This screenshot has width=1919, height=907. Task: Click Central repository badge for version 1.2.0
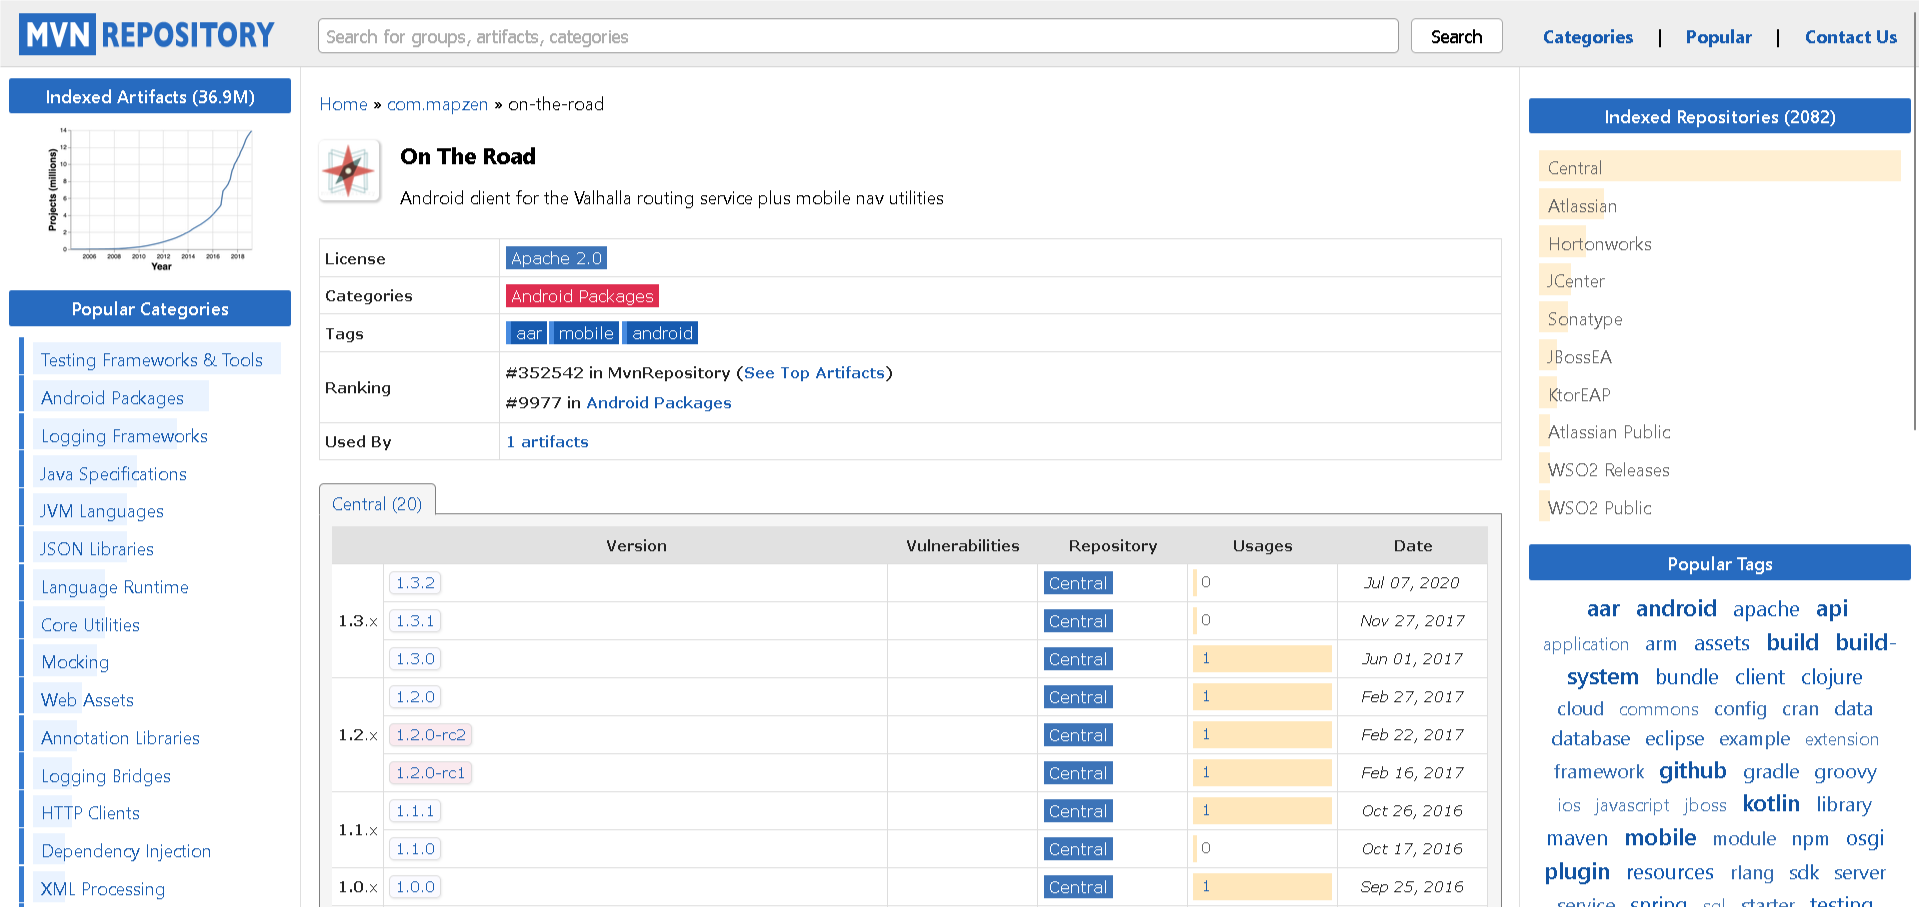tap(1077, 697)
